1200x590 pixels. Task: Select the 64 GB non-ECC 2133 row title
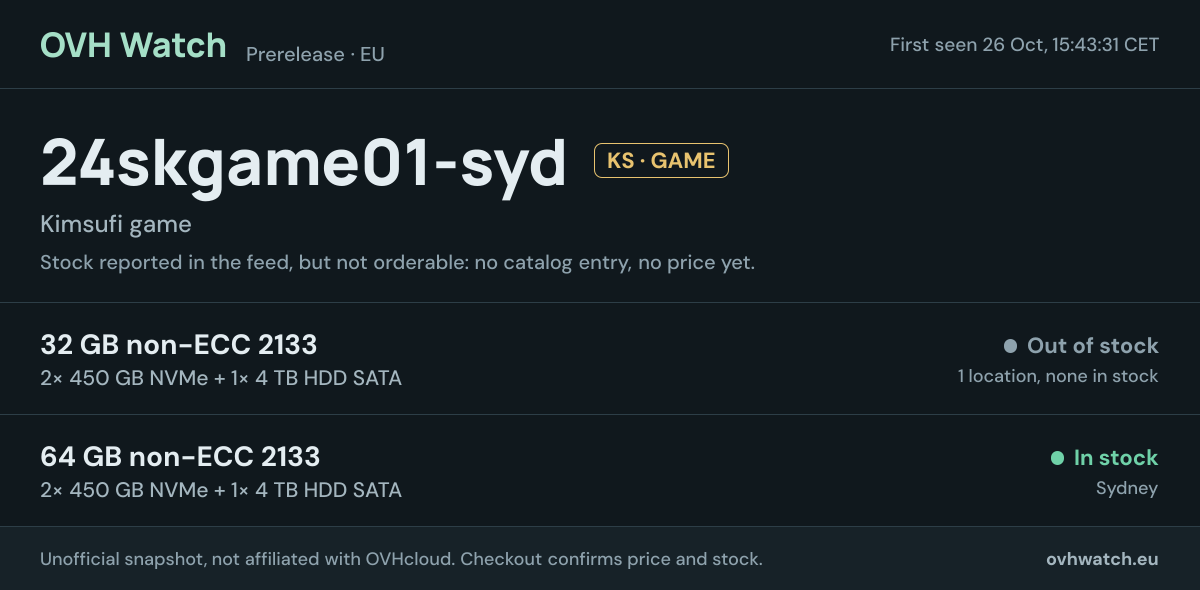coord(180,457)
